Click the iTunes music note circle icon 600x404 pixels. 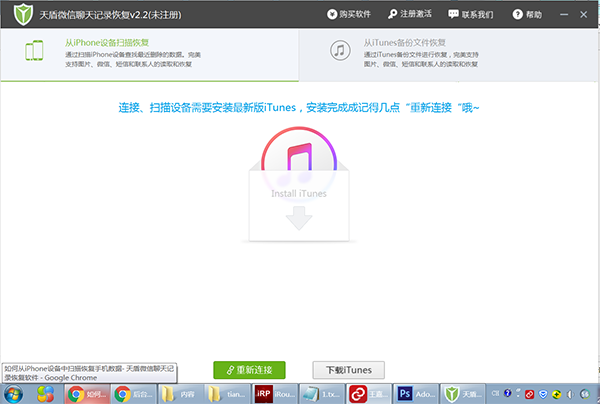click(x=340, y=50)
